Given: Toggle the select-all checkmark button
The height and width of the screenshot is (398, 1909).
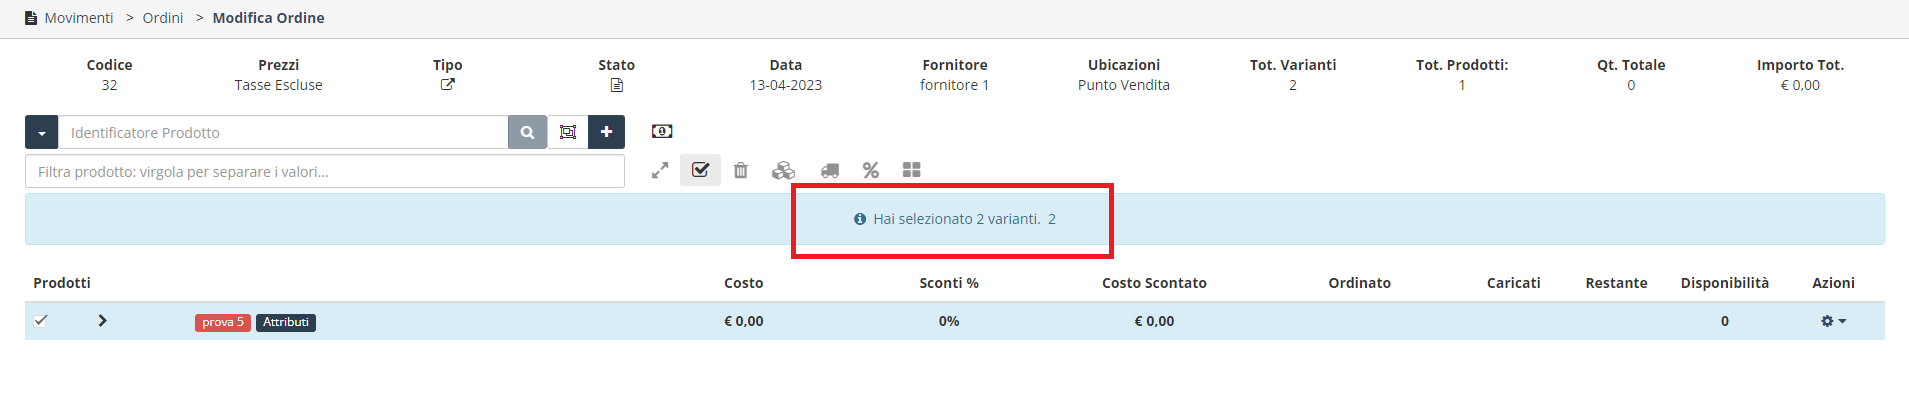Looking at the screenshot, I should coord(700,170).
